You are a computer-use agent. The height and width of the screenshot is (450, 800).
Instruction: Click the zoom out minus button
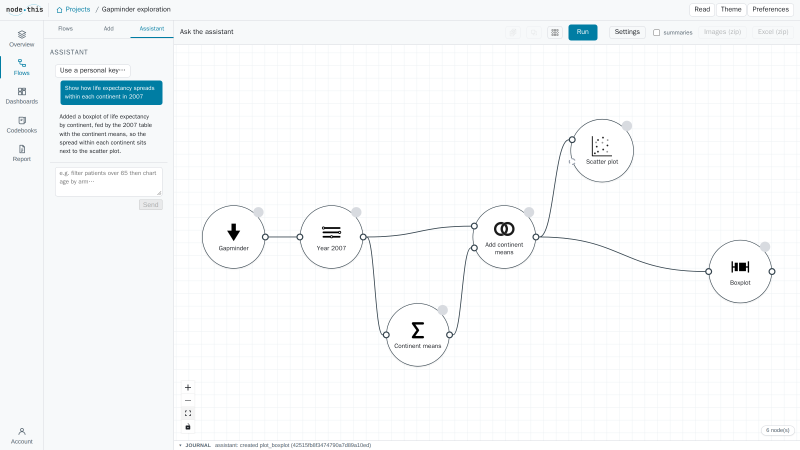click(x=188, y=401)
